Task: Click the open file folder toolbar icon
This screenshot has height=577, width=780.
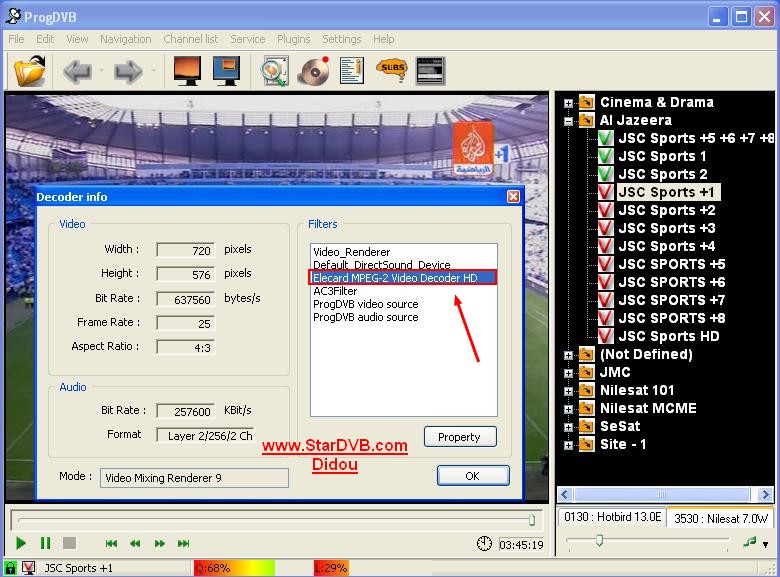Action: 30,71
